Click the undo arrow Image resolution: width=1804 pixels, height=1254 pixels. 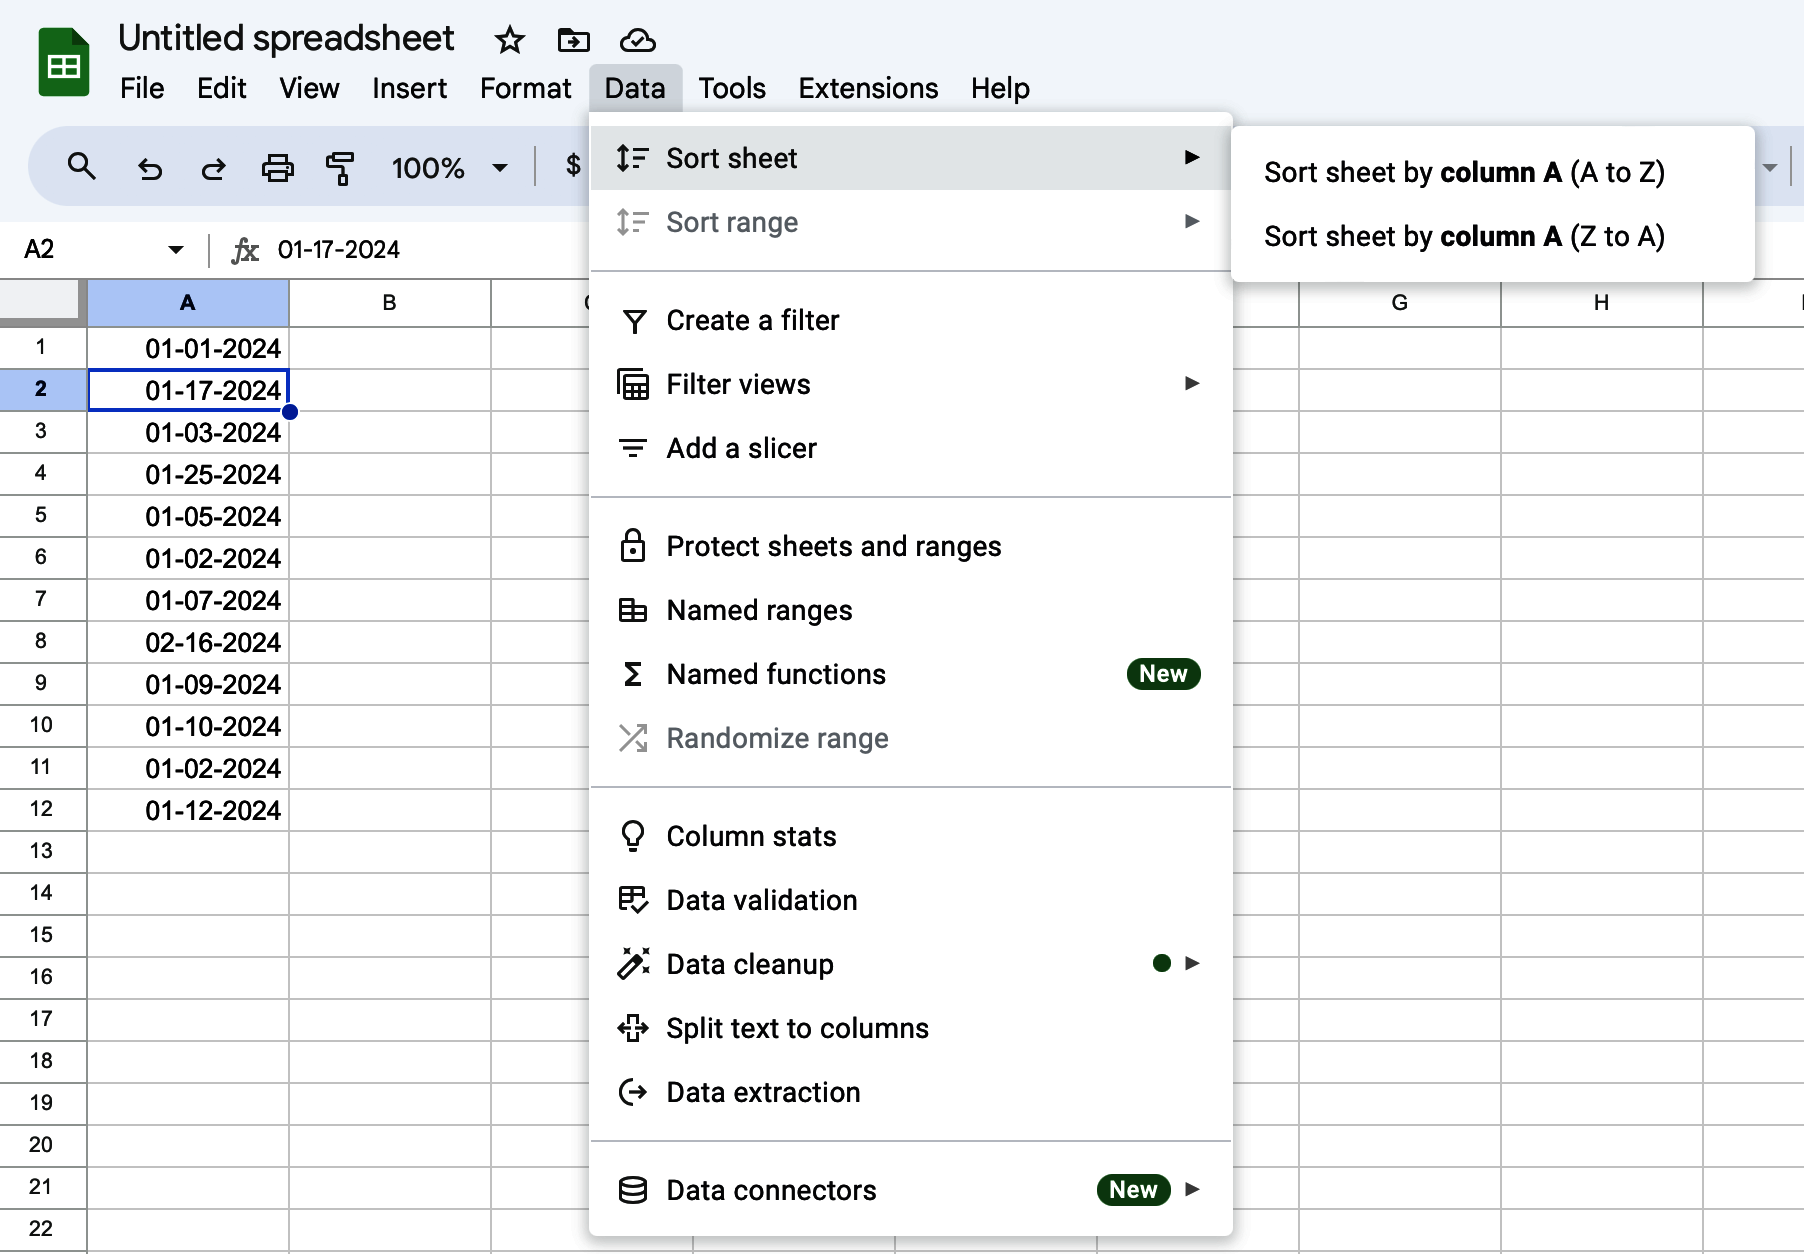coord(149,168)
